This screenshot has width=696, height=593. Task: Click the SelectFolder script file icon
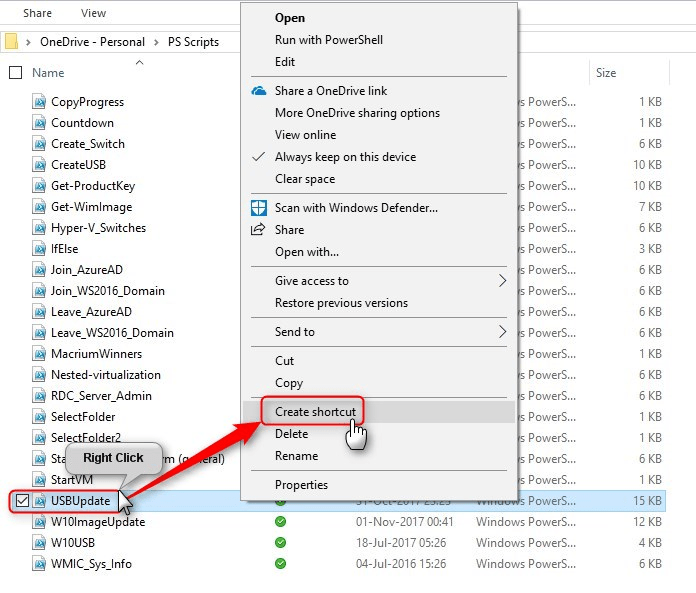(39, 417)
